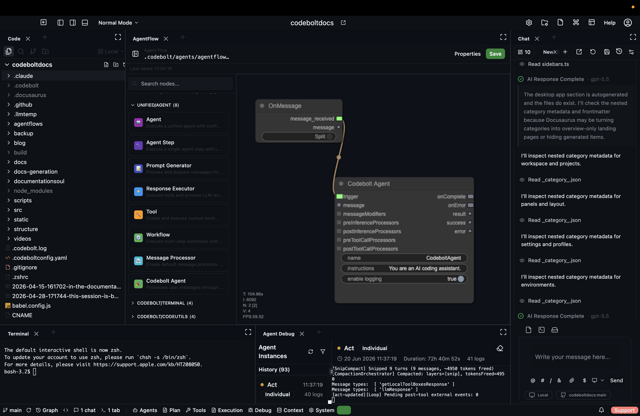Maximize the Chat panel
This screenshot has width=640, height=416.
(x=633, y=37)
